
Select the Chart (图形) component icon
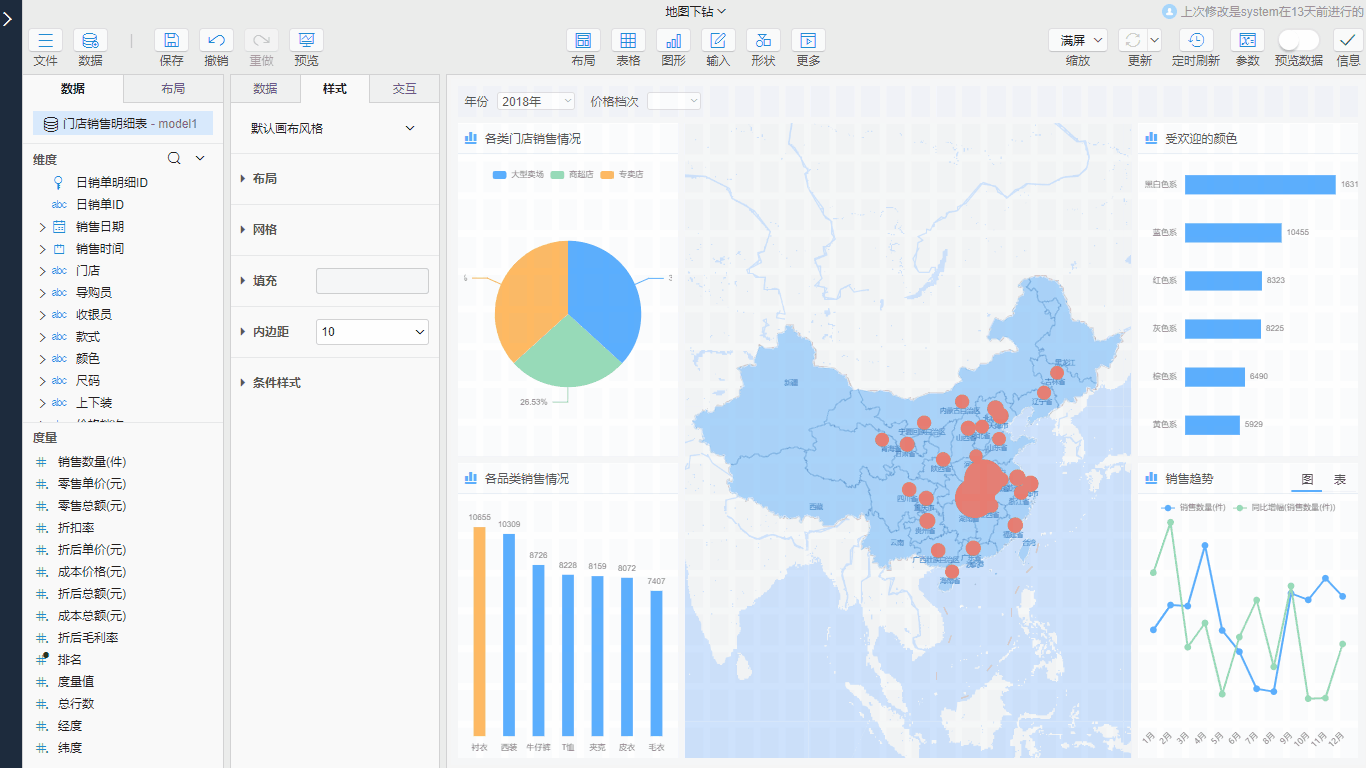(x=673, y=41)
